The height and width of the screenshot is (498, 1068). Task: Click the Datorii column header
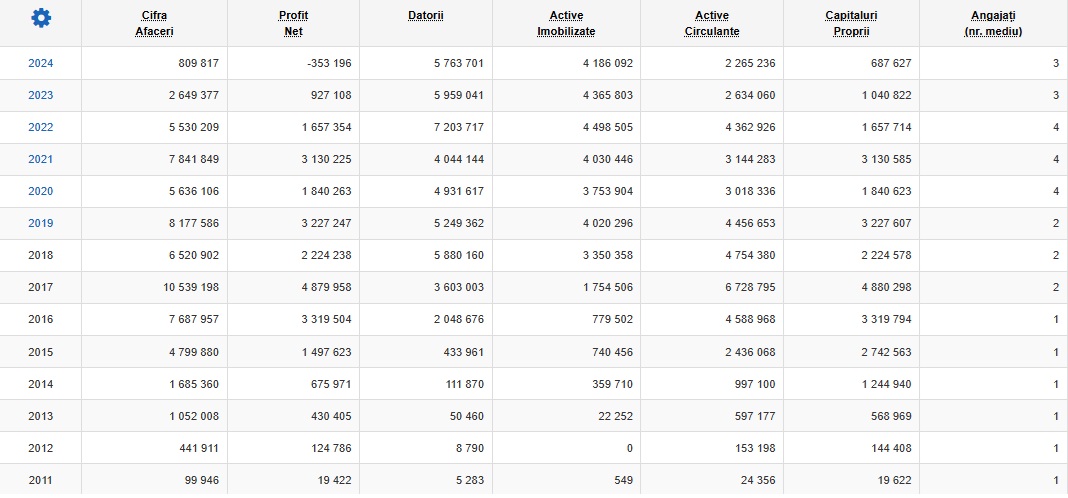tap(426, 16)
